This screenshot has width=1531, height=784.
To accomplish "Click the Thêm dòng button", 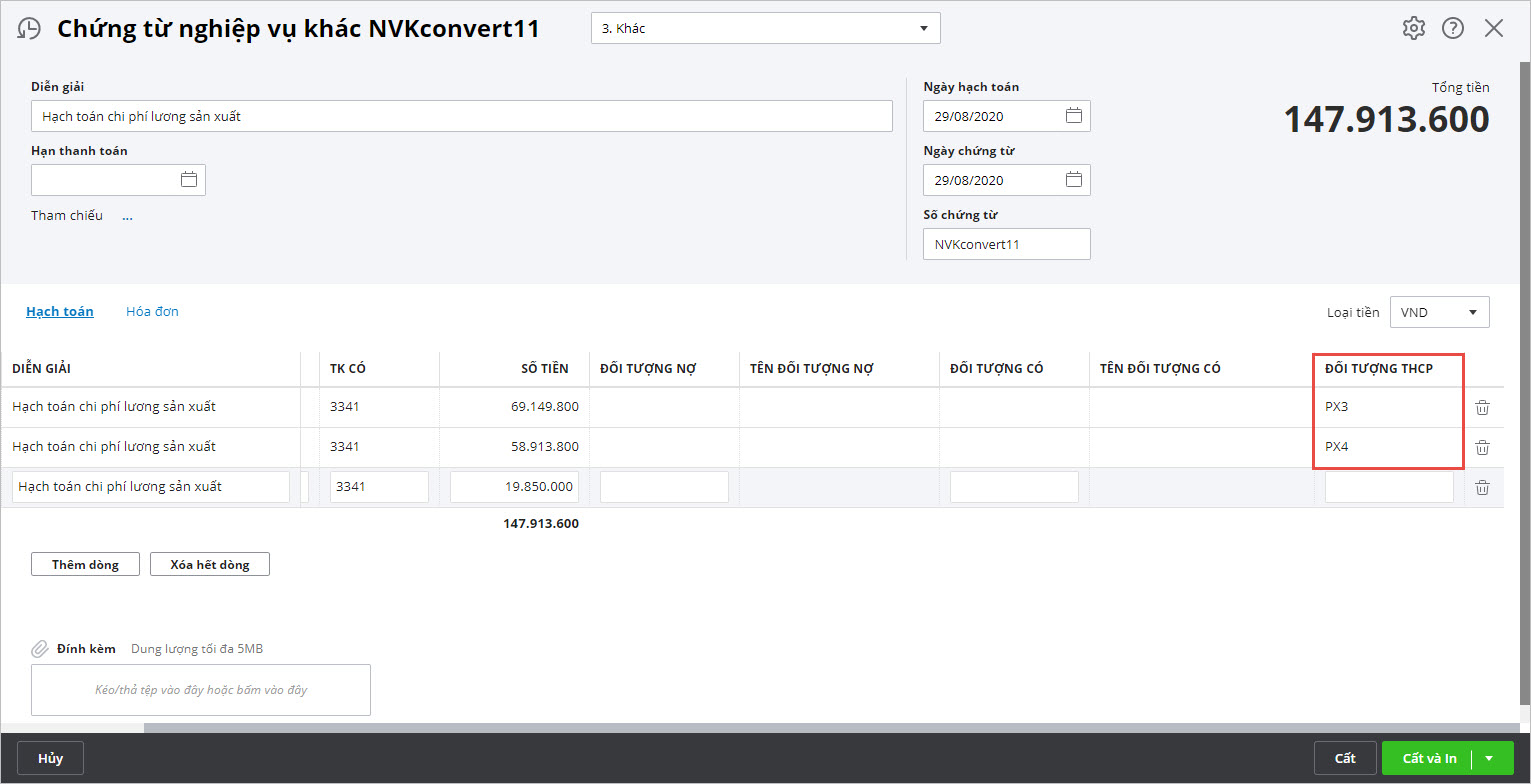I will tap(85, 564).
